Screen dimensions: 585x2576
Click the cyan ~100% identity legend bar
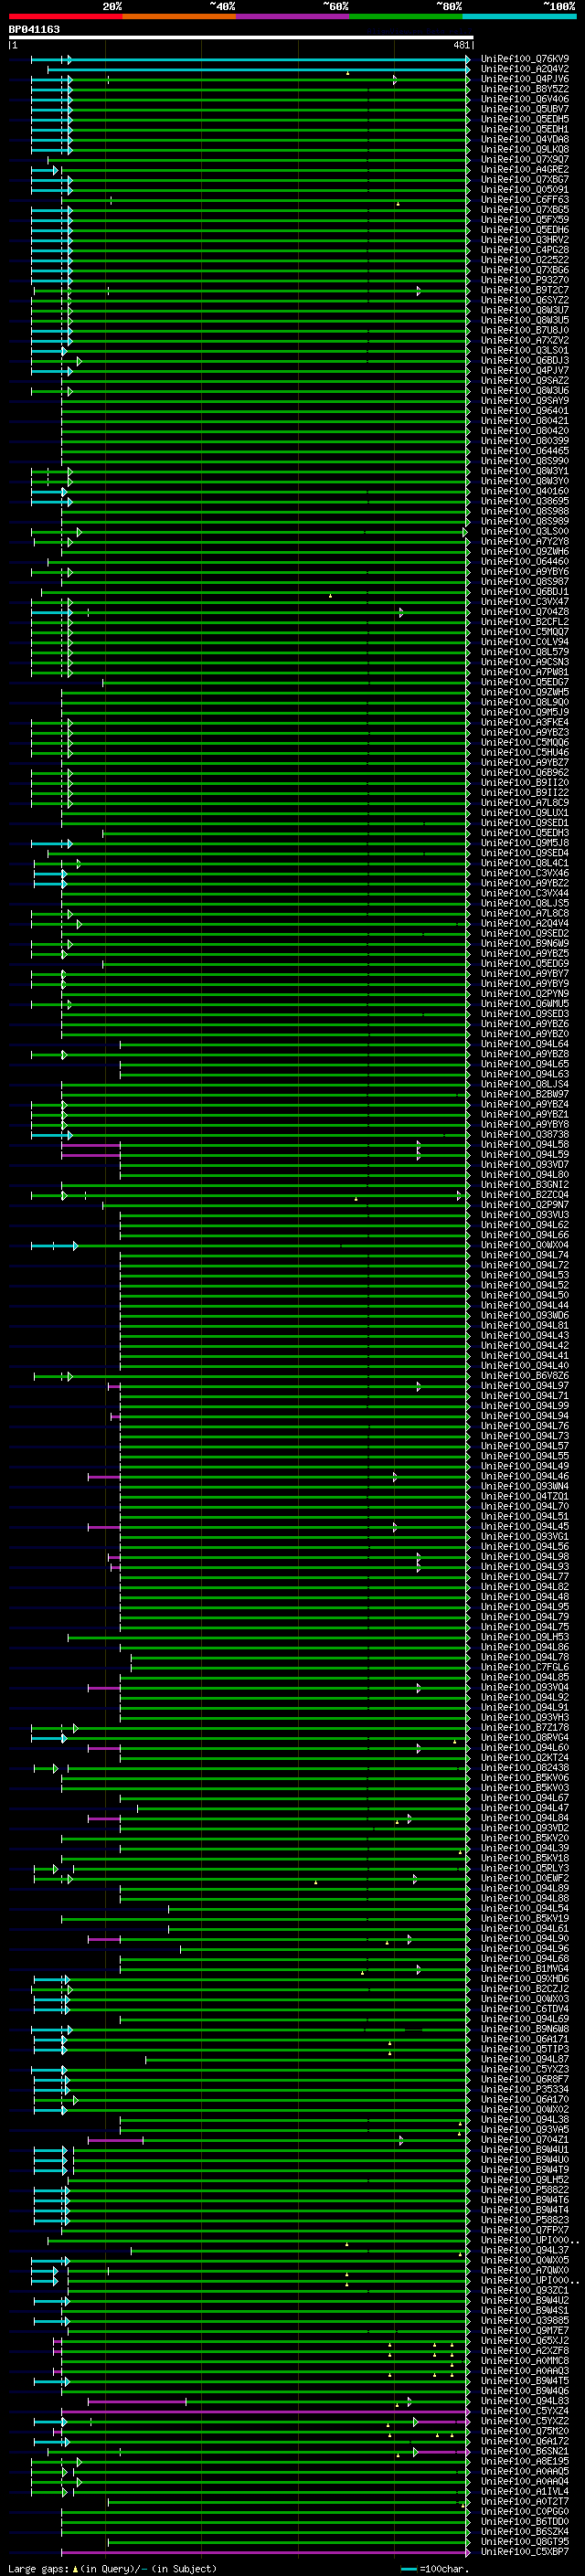pyautogui.click(x=520, y=16)
